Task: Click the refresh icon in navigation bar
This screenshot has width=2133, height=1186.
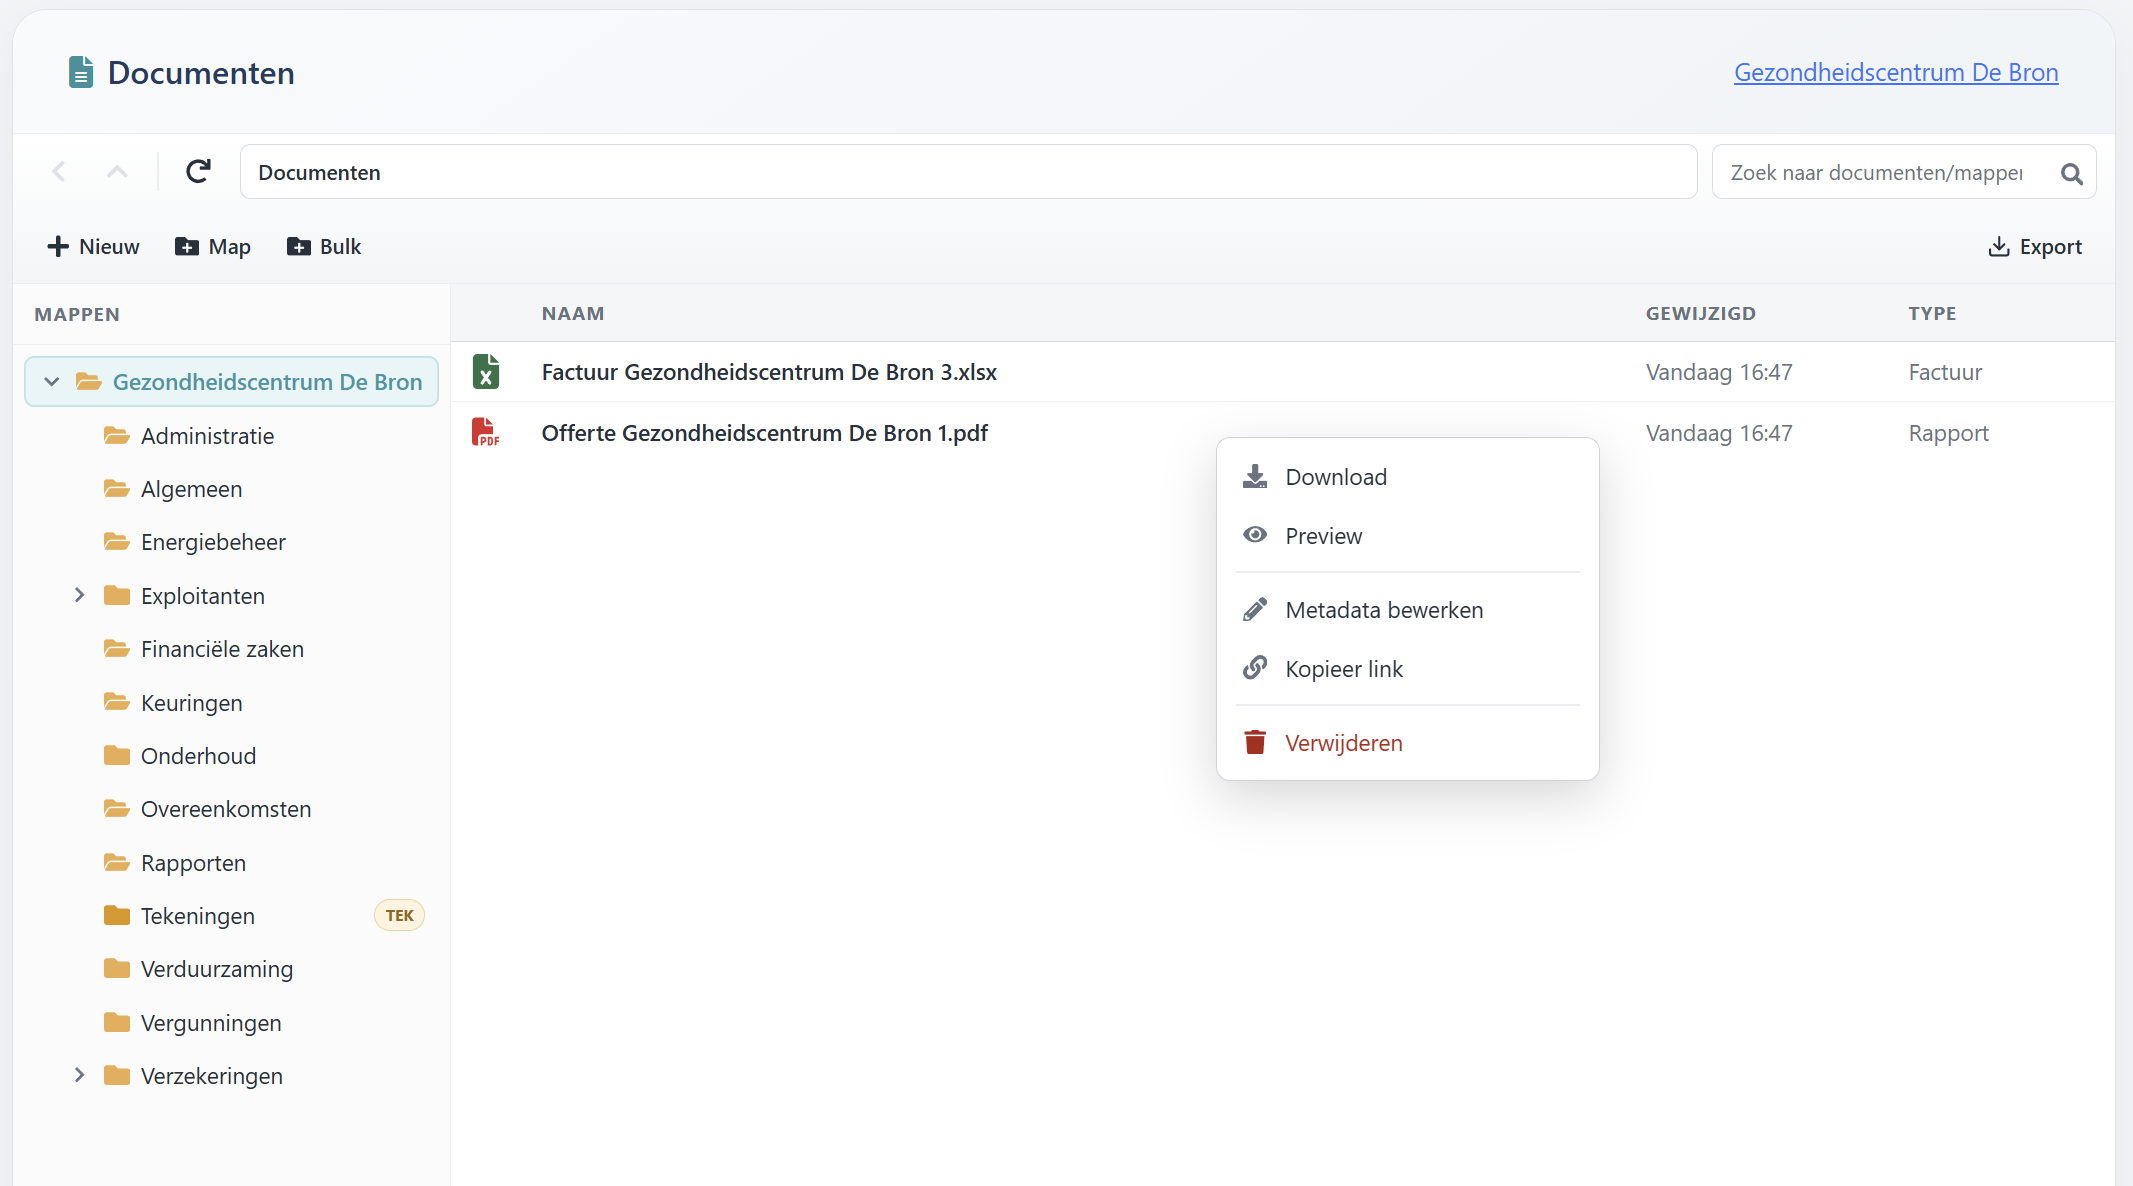Action: click(x=198, y=172)
